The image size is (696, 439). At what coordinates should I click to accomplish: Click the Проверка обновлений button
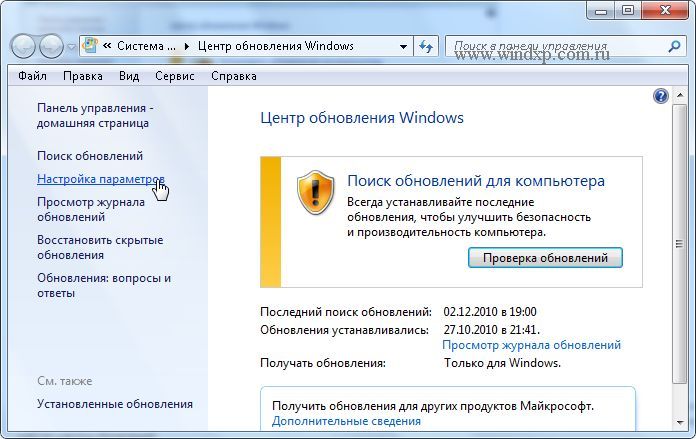point(545,258)
